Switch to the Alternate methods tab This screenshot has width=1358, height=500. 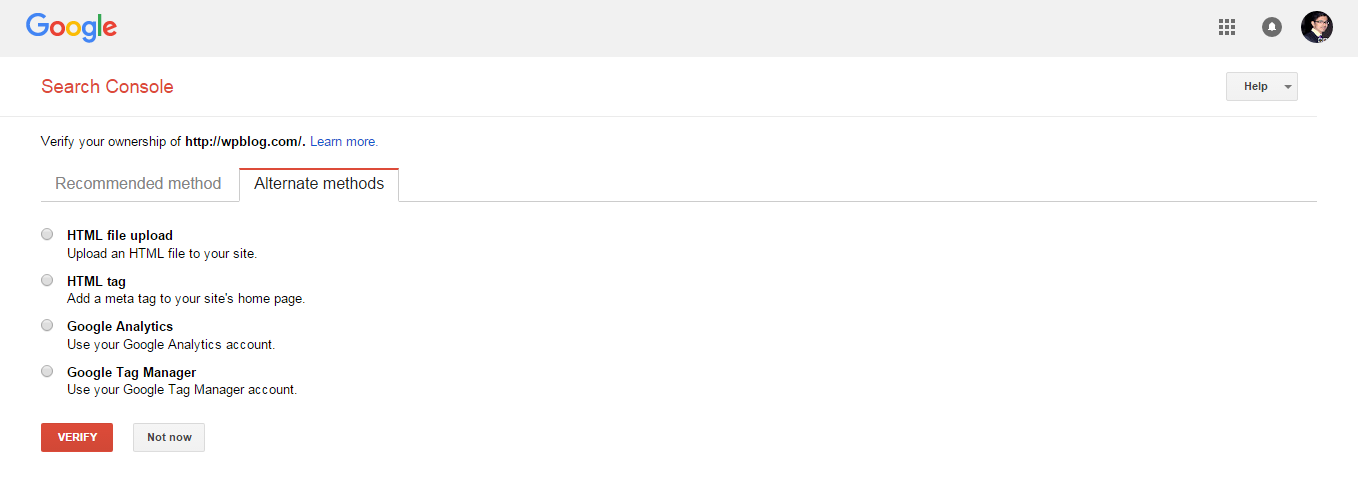tap(319, 184)
